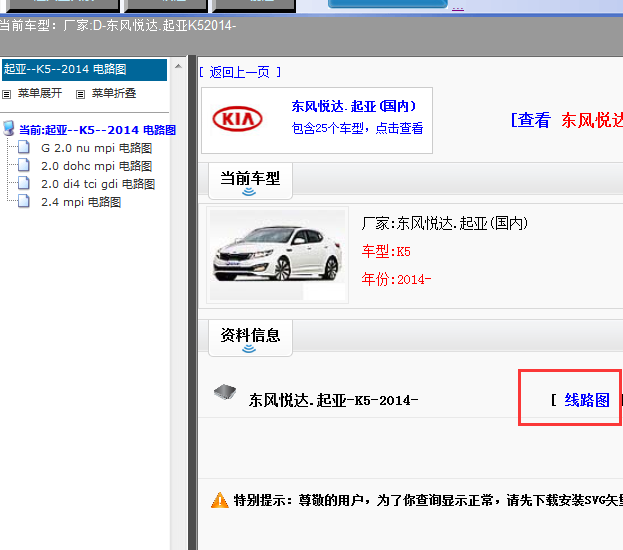This screenshot has width=623, height=550.
Task: Click 包含25个车型,点击查看 link
Action: (357, 128)
